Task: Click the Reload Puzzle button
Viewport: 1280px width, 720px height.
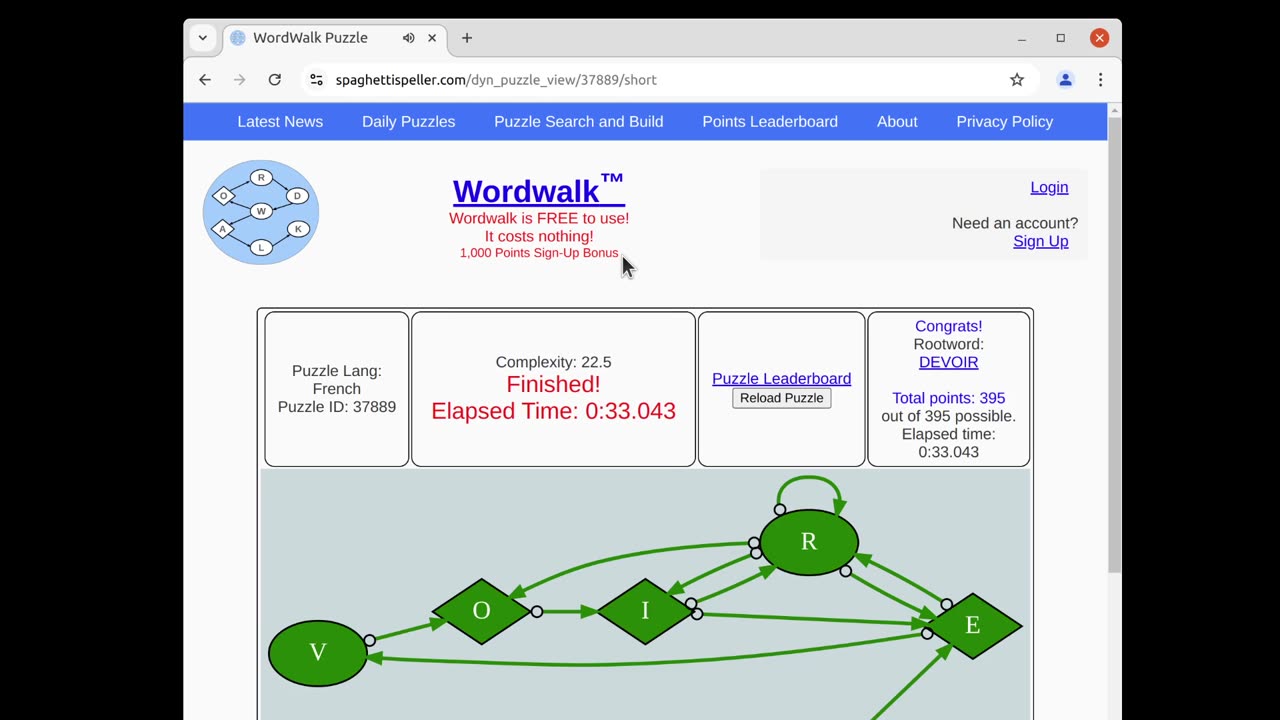Action: pos(781,398)
